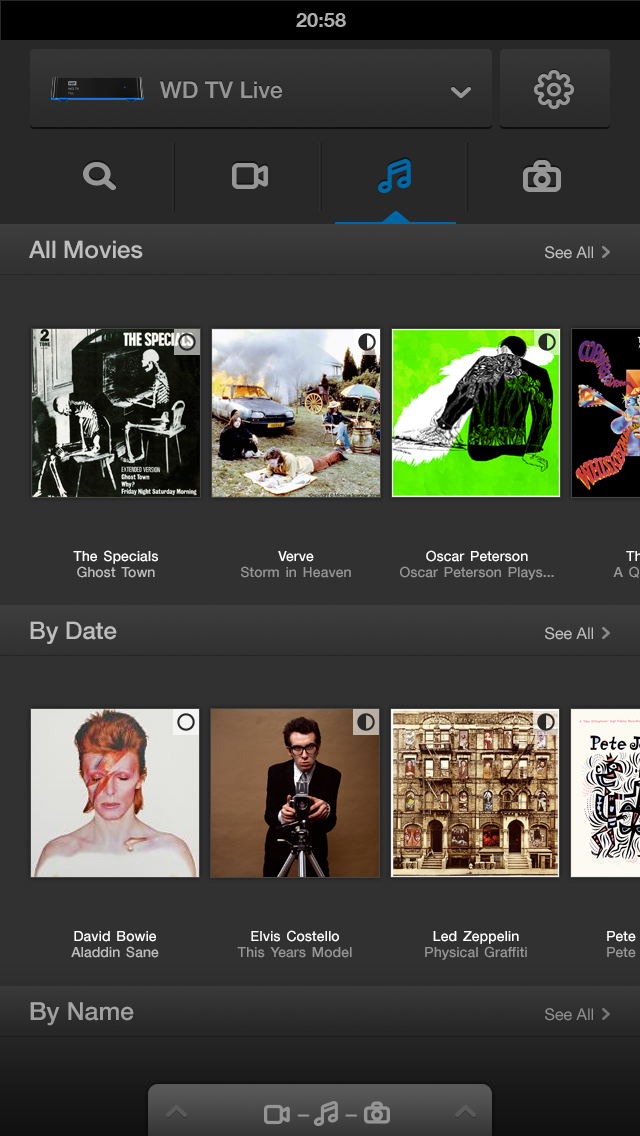Expand the right chevron on the bottom bar
Image resolution: width=640 pixels, height=1136 pixels.
(463, 1111)
